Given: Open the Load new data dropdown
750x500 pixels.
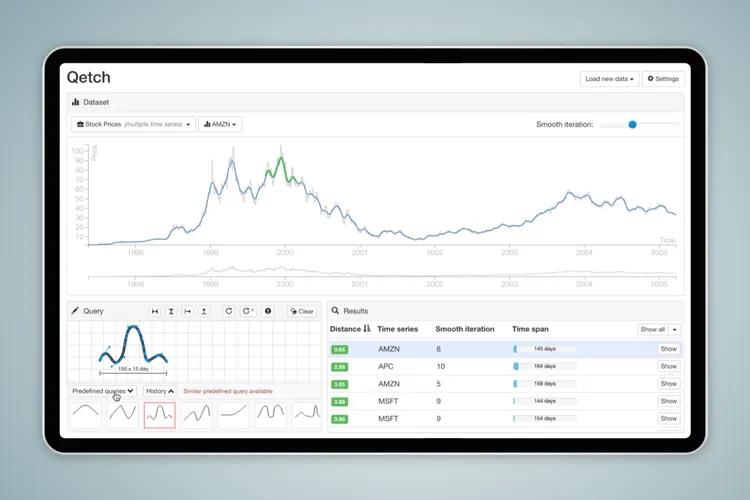Looking at the screenshot, I should (609, 79).
